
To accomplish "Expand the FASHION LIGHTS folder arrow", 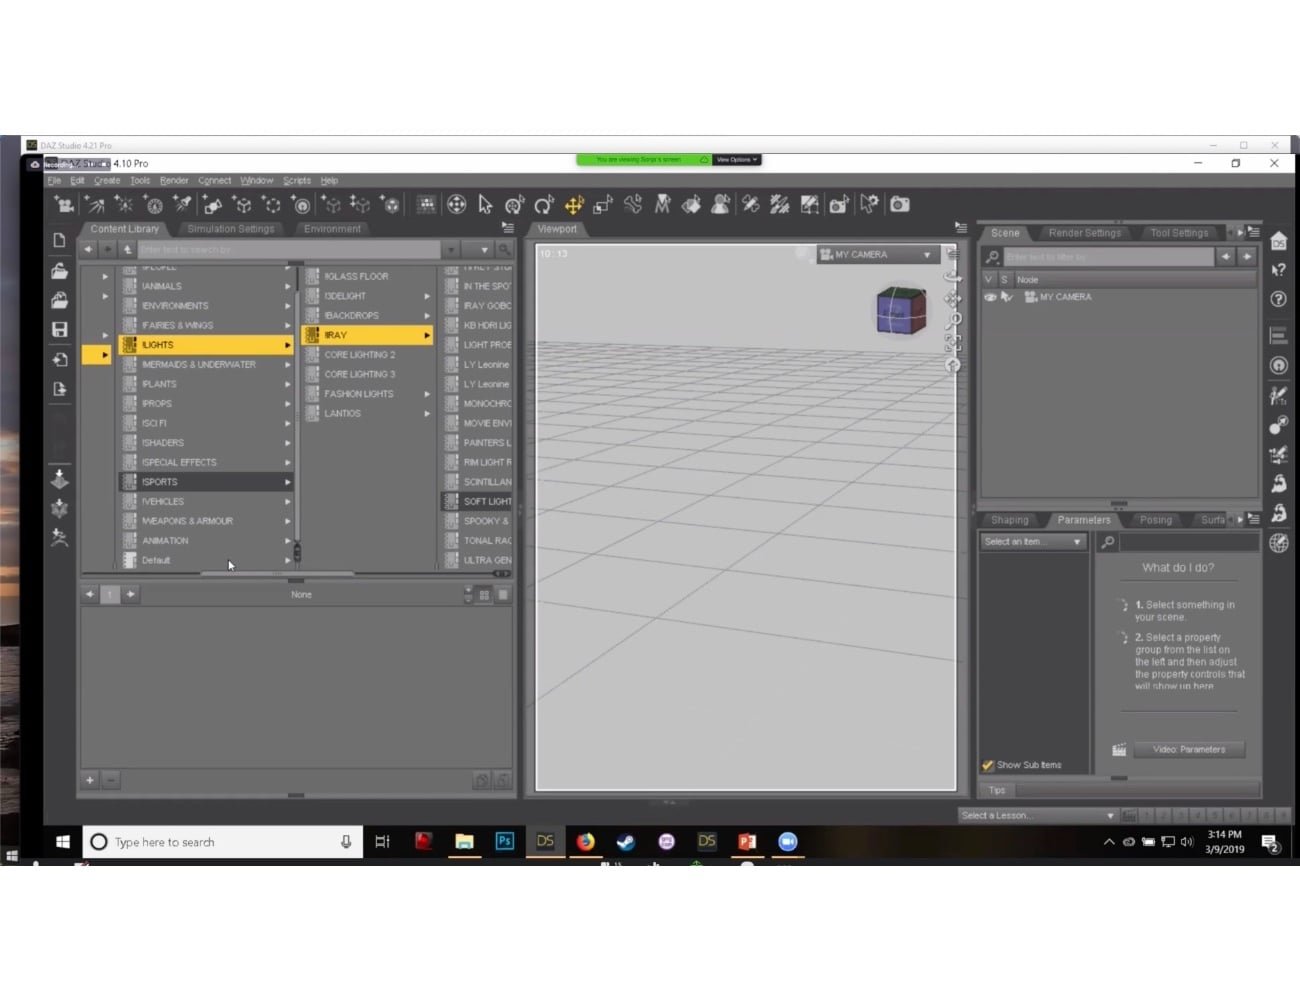I will point(427,394).
